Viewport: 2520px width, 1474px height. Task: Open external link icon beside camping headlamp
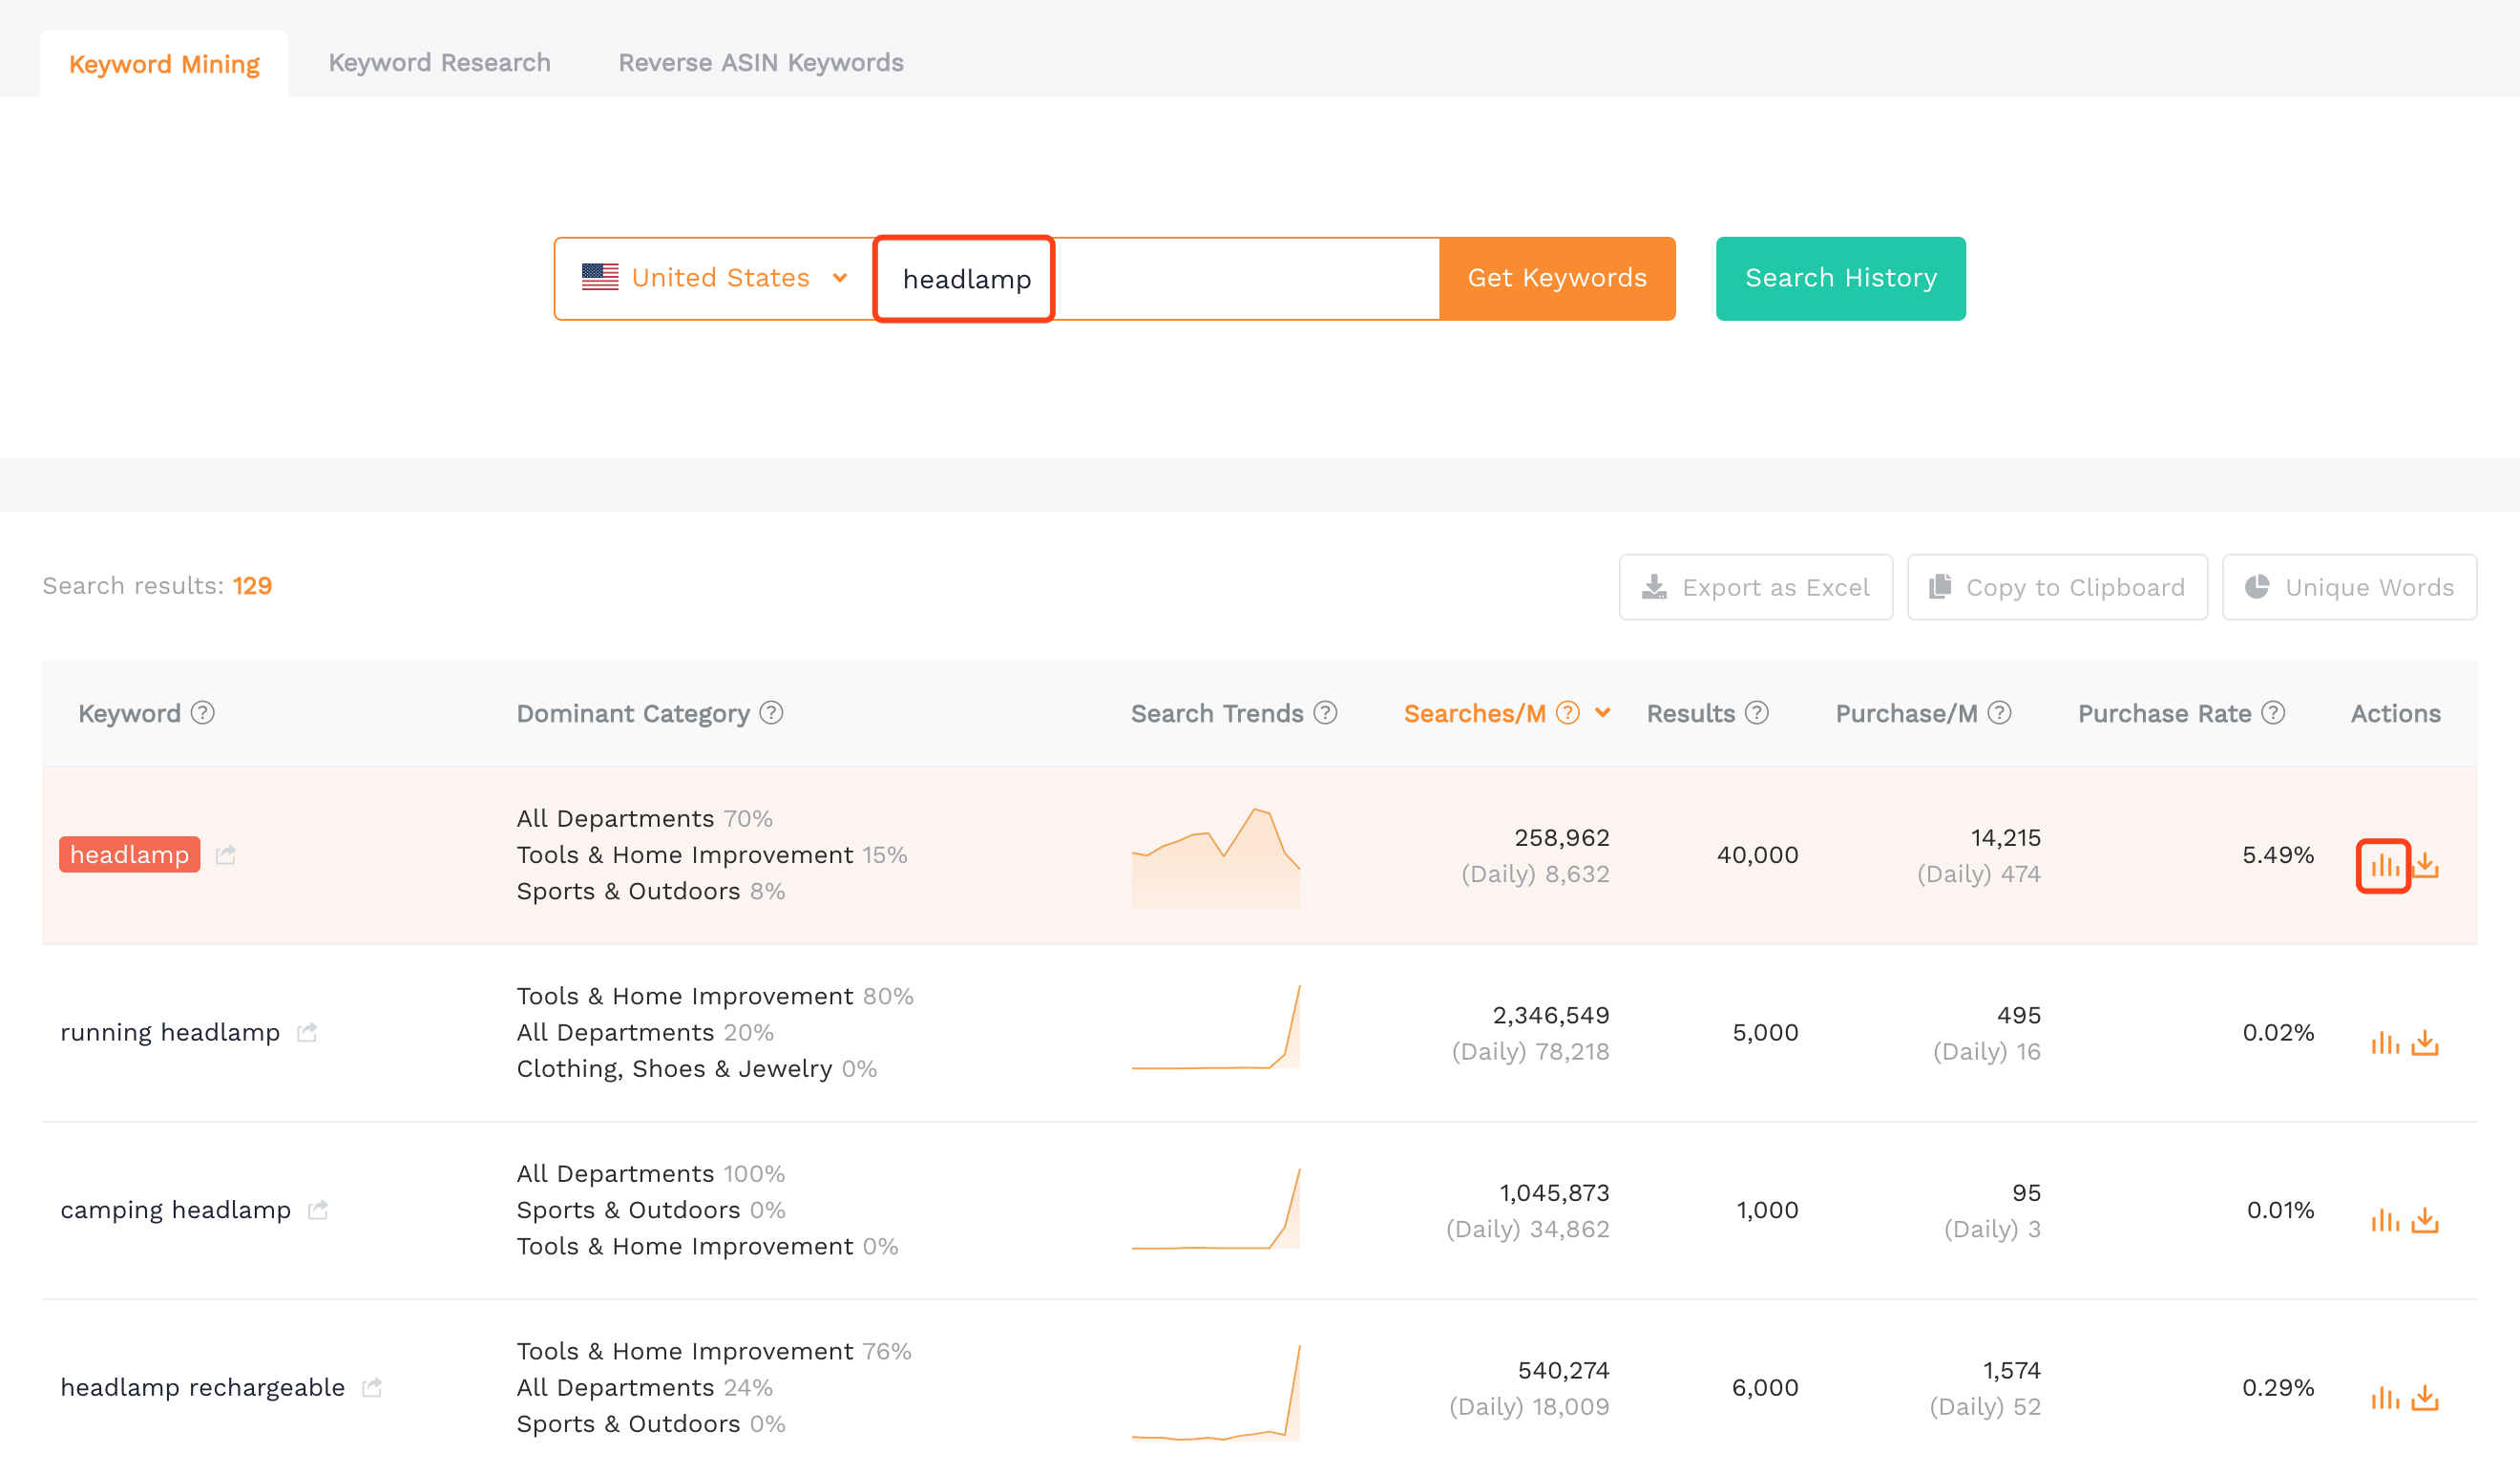tap(318, 1210)
